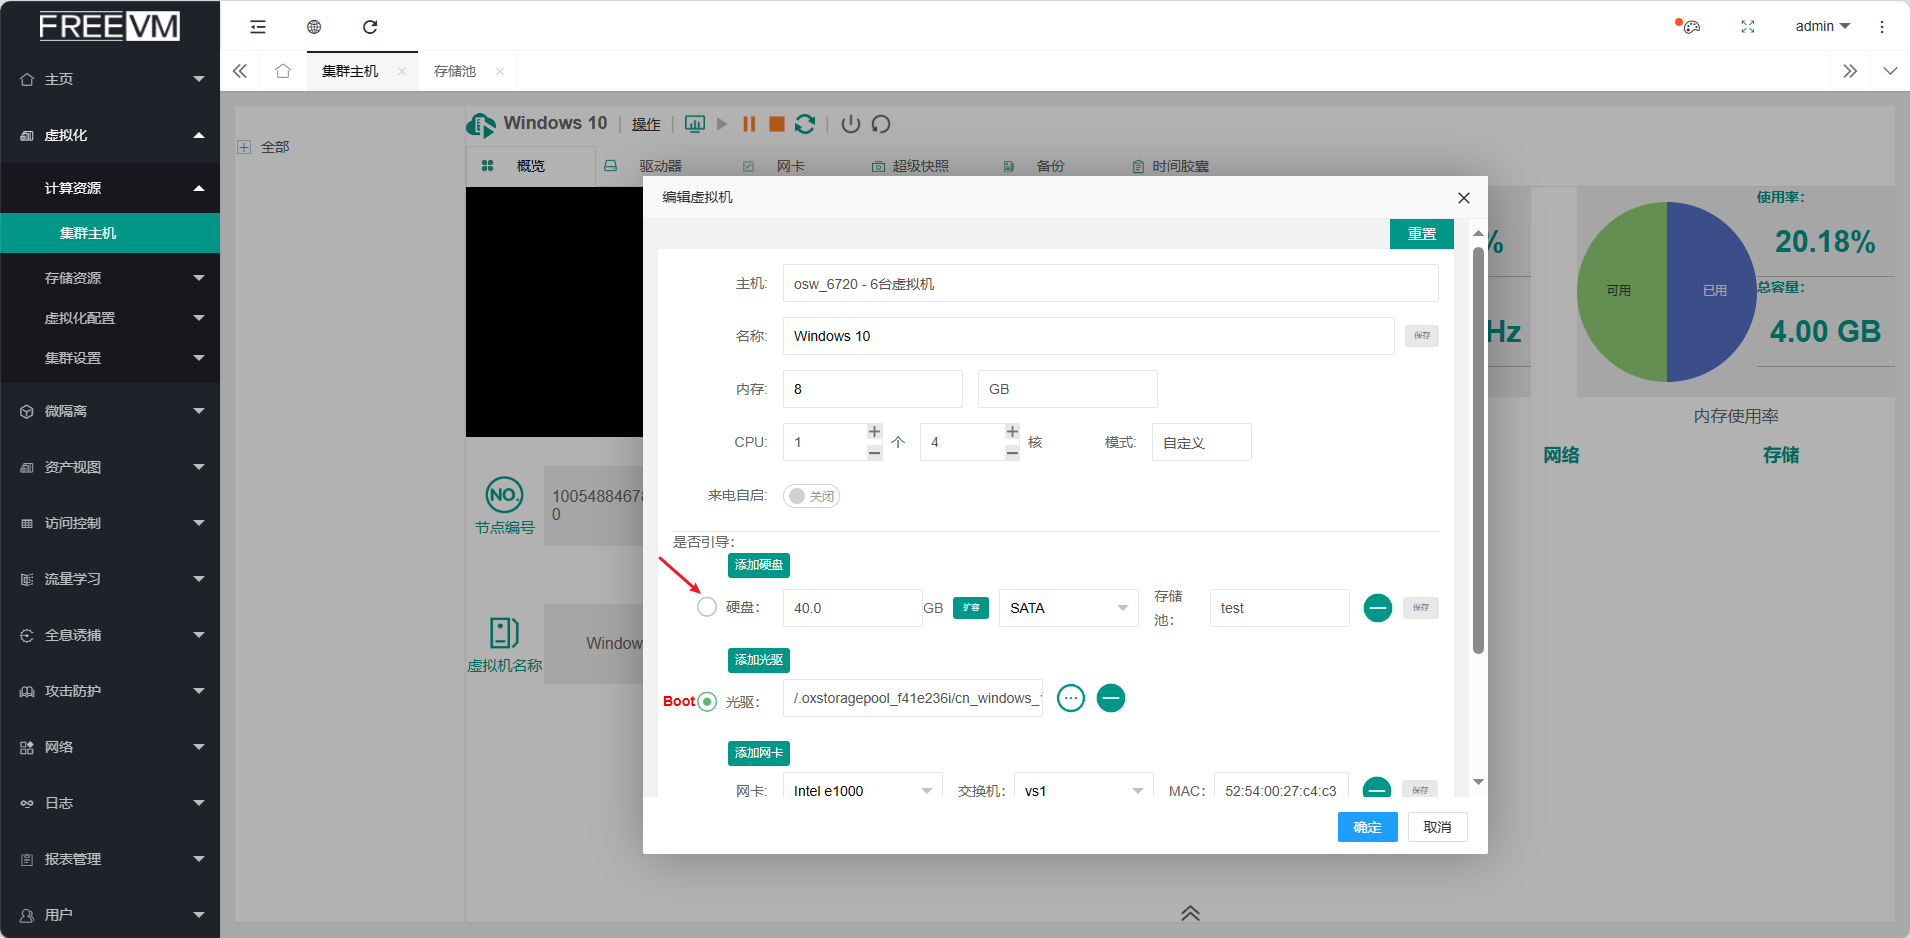Screen dimensions: 1910x938
Task: Open the admin user dropdown
Action: (1822, 27)
